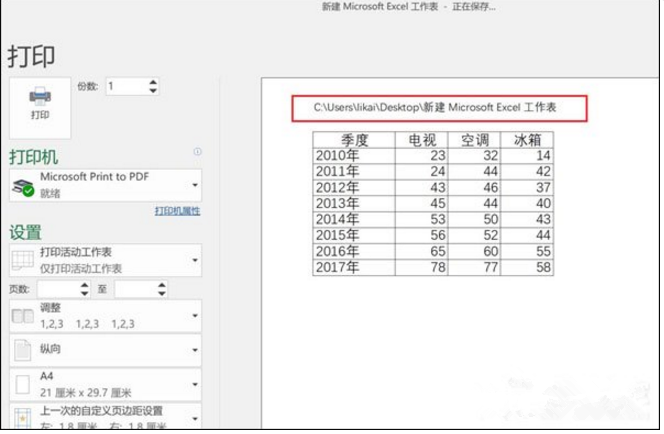Screen dimensions: 664x434
Task: Click the value 58 in the 冰箱 column
Action: [543, 268]
